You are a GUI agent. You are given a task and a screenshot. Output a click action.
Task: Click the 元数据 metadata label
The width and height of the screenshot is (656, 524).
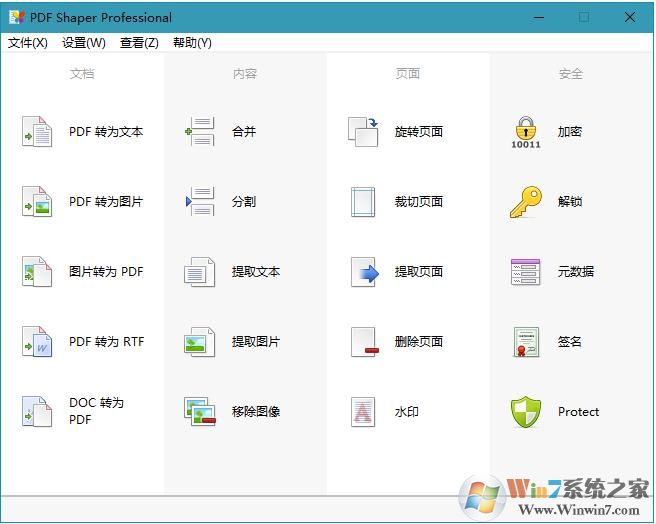pyautogui.click(x=576, y=272)
